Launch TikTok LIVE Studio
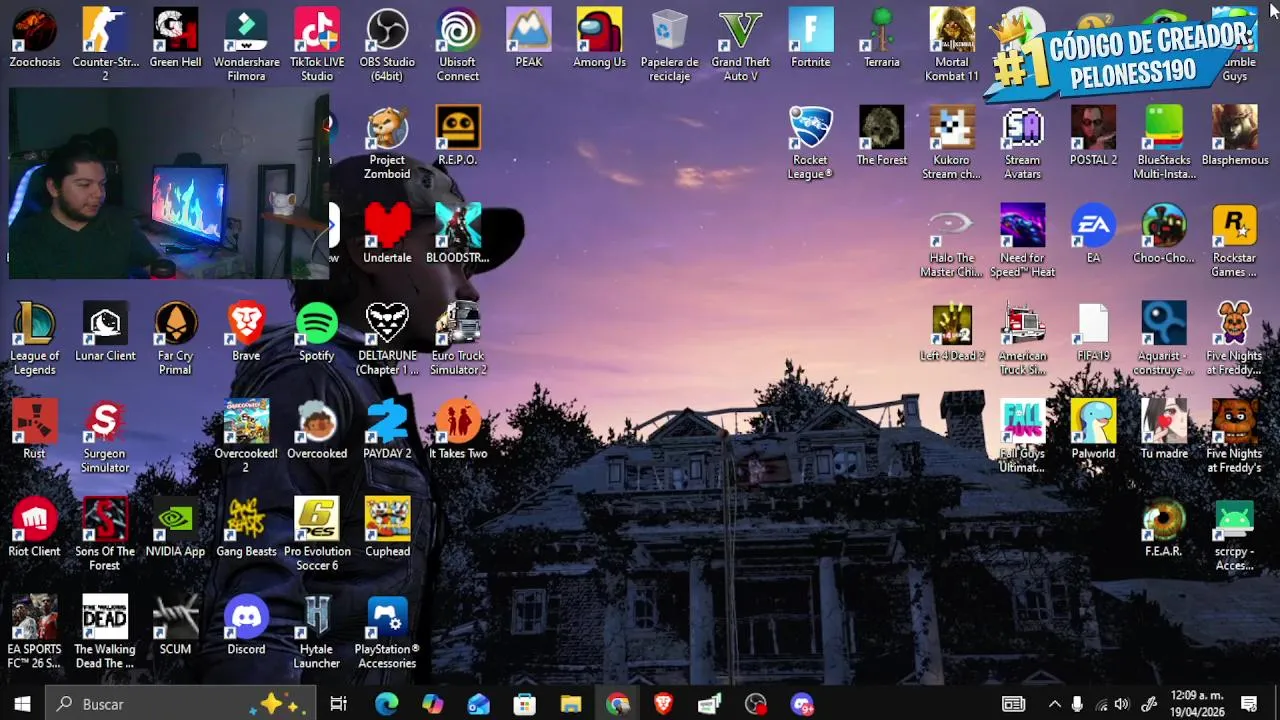 point(317,46)
